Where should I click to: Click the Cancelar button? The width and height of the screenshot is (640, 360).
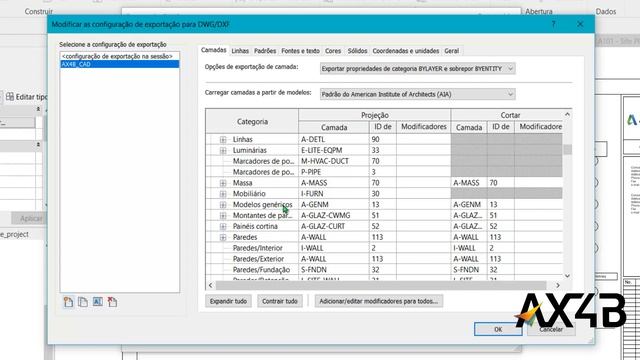coord(551,329)
